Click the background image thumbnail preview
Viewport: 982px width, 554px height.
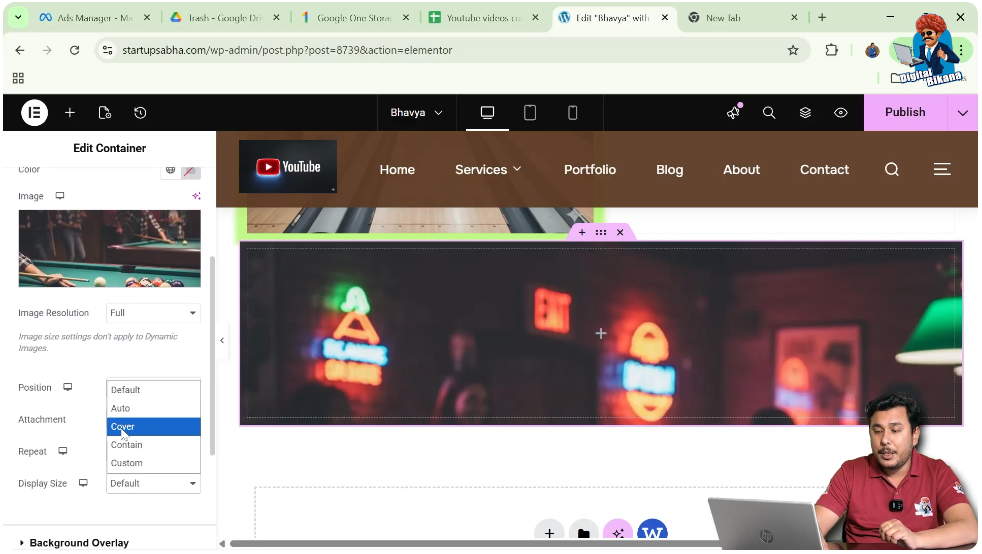(109, 248)
